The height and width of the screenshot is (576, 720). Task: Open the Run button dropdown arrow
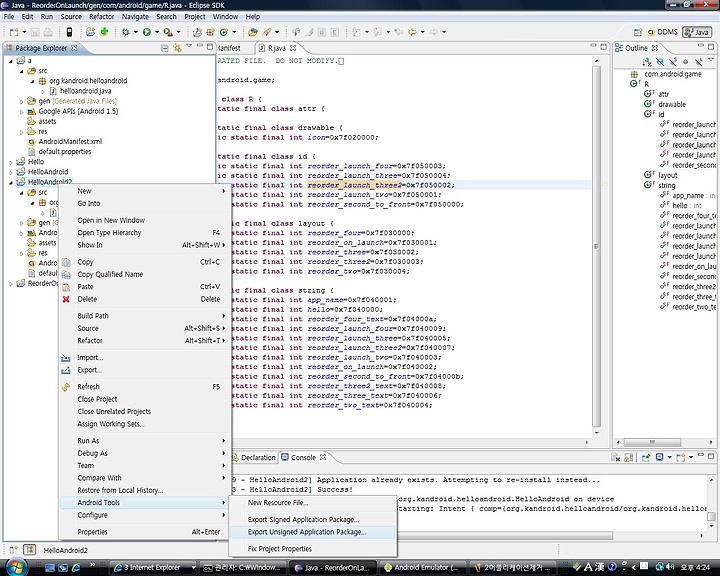point(157,32)
